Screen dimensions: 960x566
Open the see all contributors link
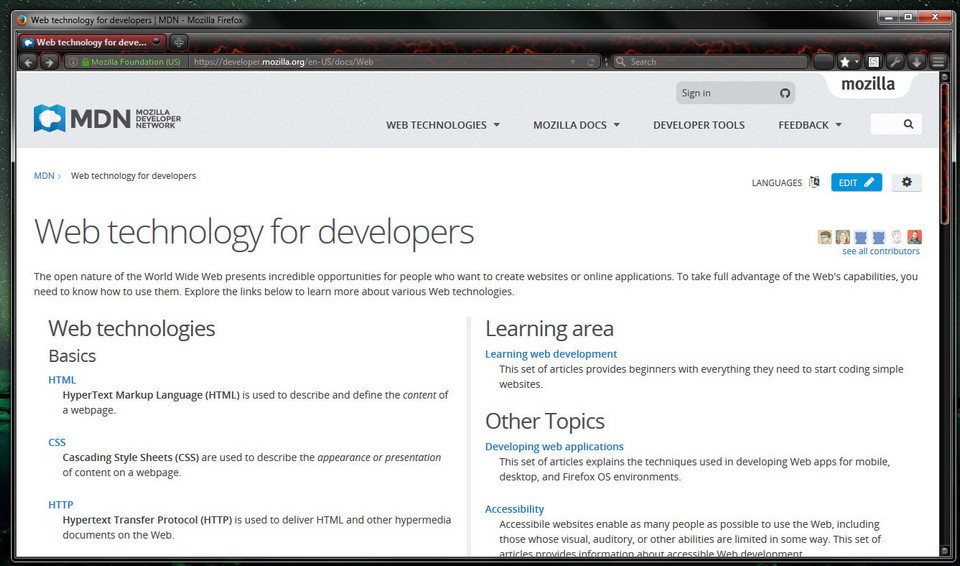(x=880, y=251)
